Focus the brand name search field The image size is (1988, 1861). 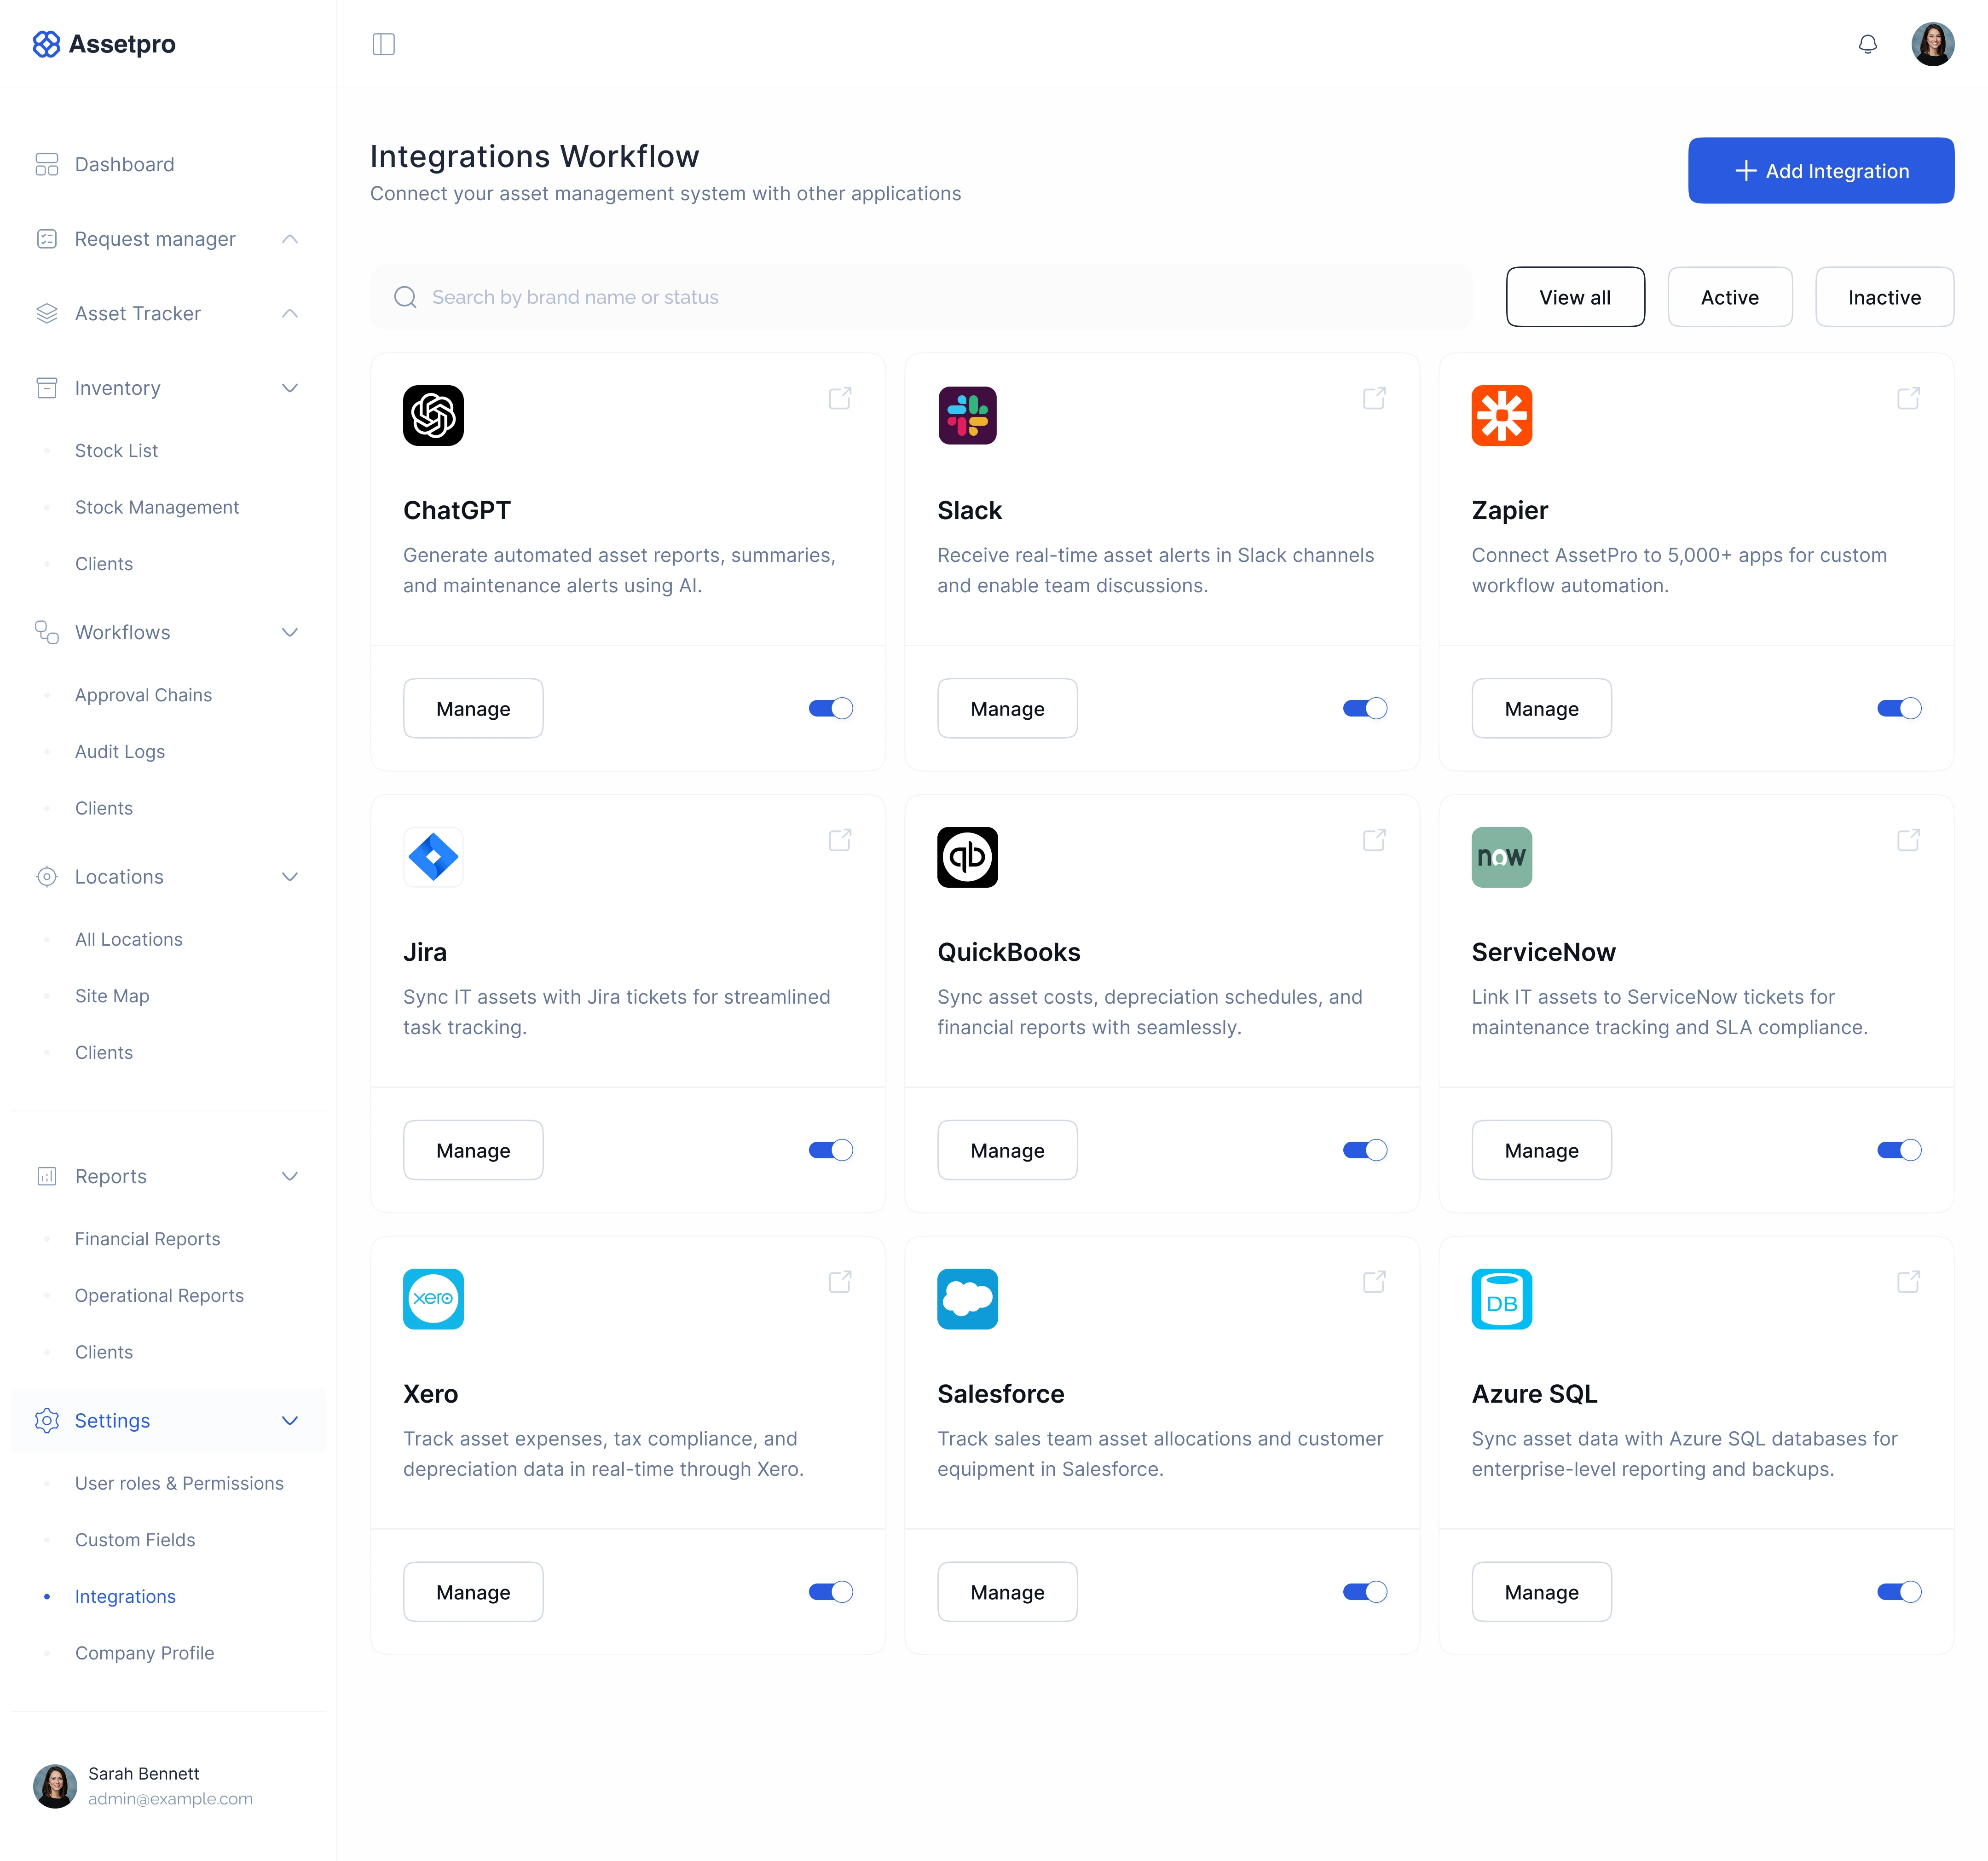coord(920,297)
